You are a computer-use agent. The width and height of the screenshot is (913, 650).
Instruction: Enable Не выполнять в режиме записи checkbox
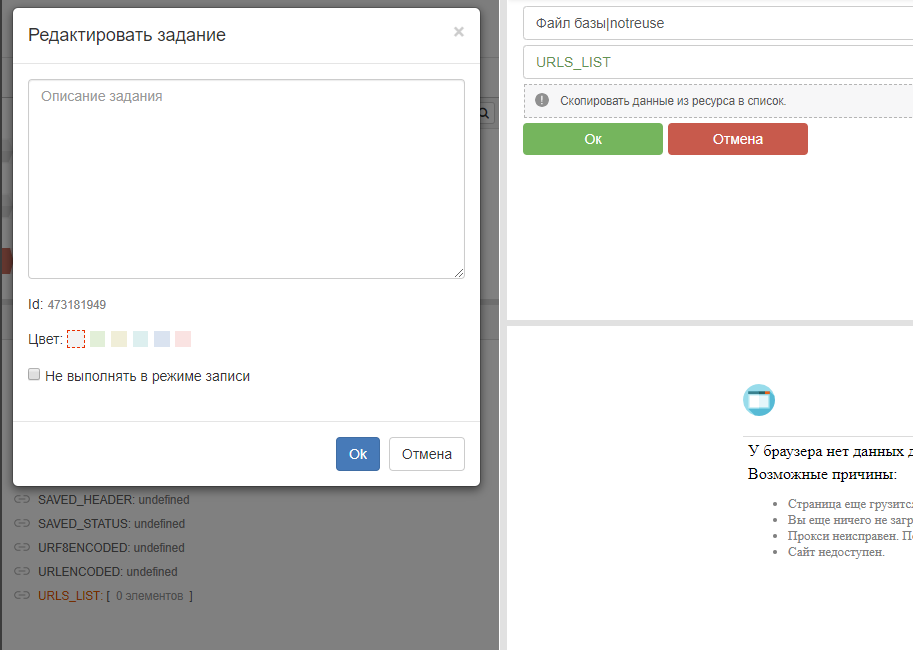[34, 375]
